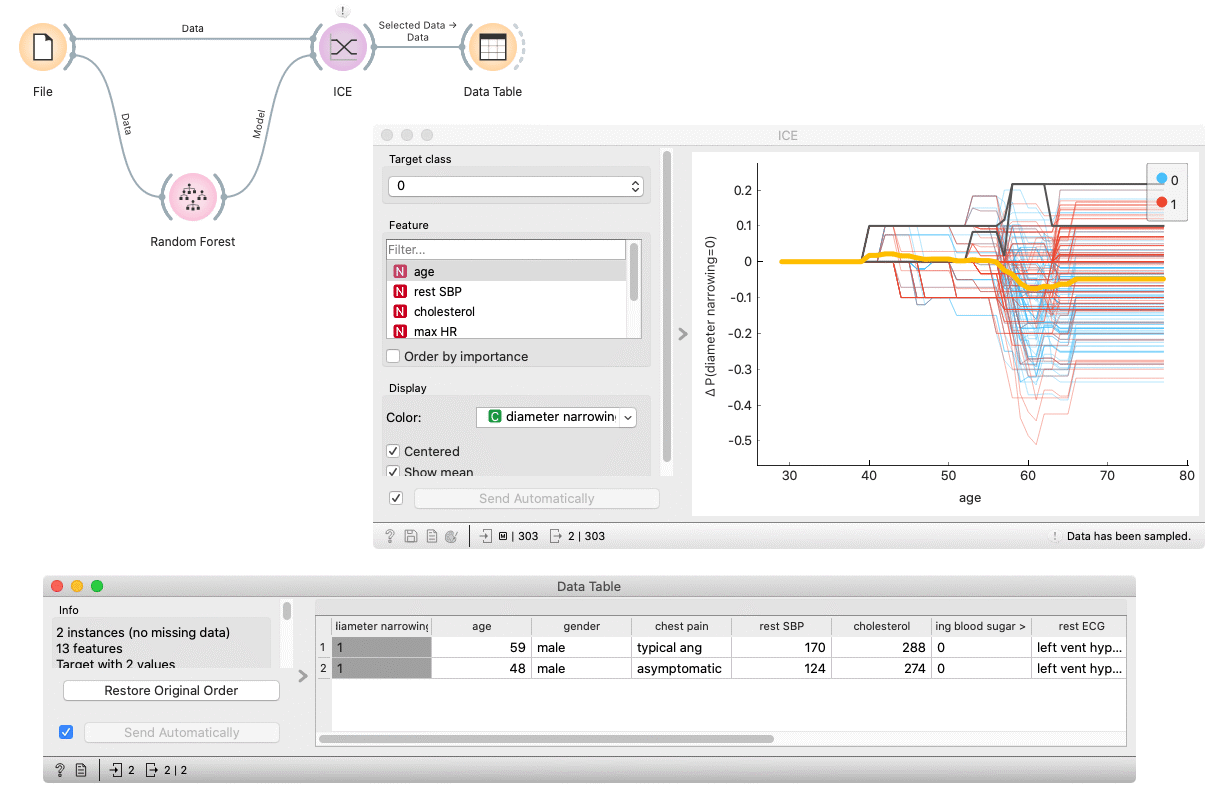The width and height of the screenshot is (1211, 790).
Task: Open the report icon in ICE status bar
Action: point(431,537)
